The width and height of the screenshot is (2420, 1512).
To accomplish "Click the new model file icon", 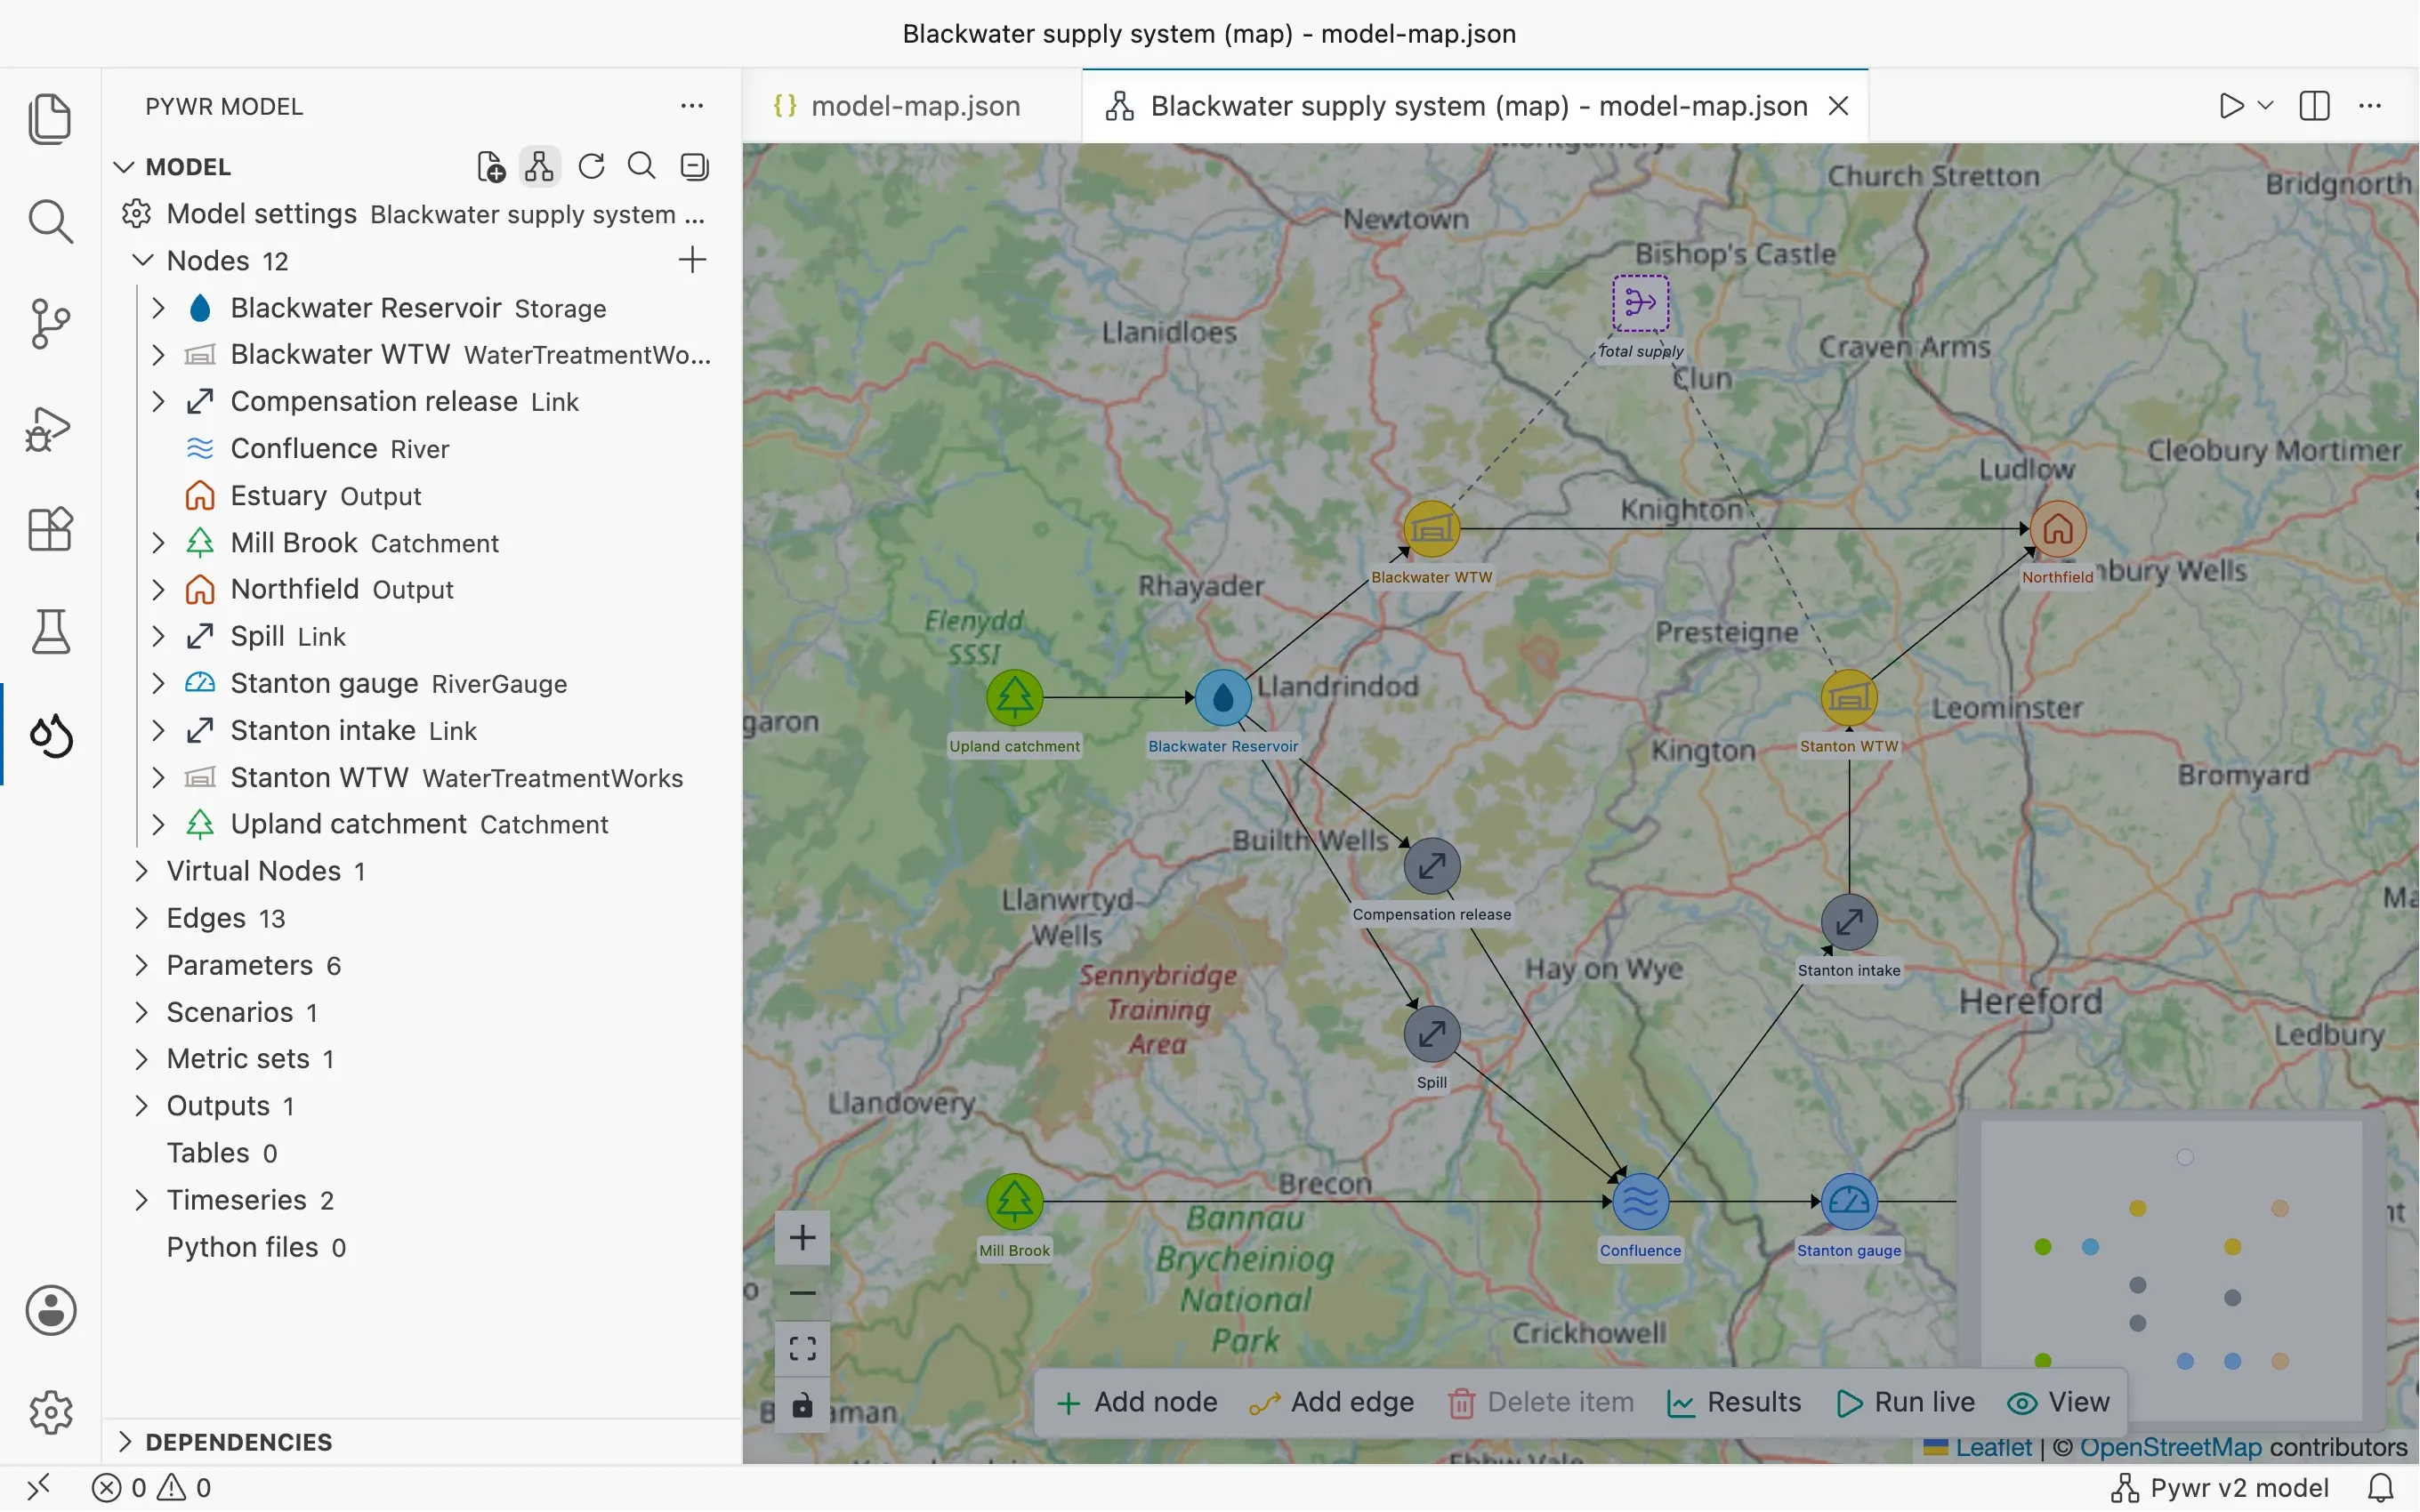I will [x=491, y=166].
